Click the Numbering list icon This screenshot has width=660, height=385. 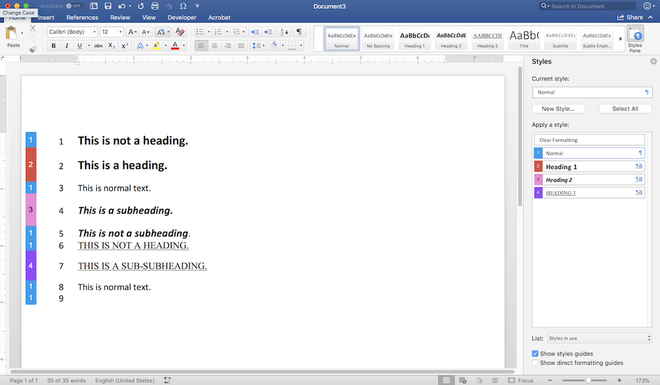218,32
